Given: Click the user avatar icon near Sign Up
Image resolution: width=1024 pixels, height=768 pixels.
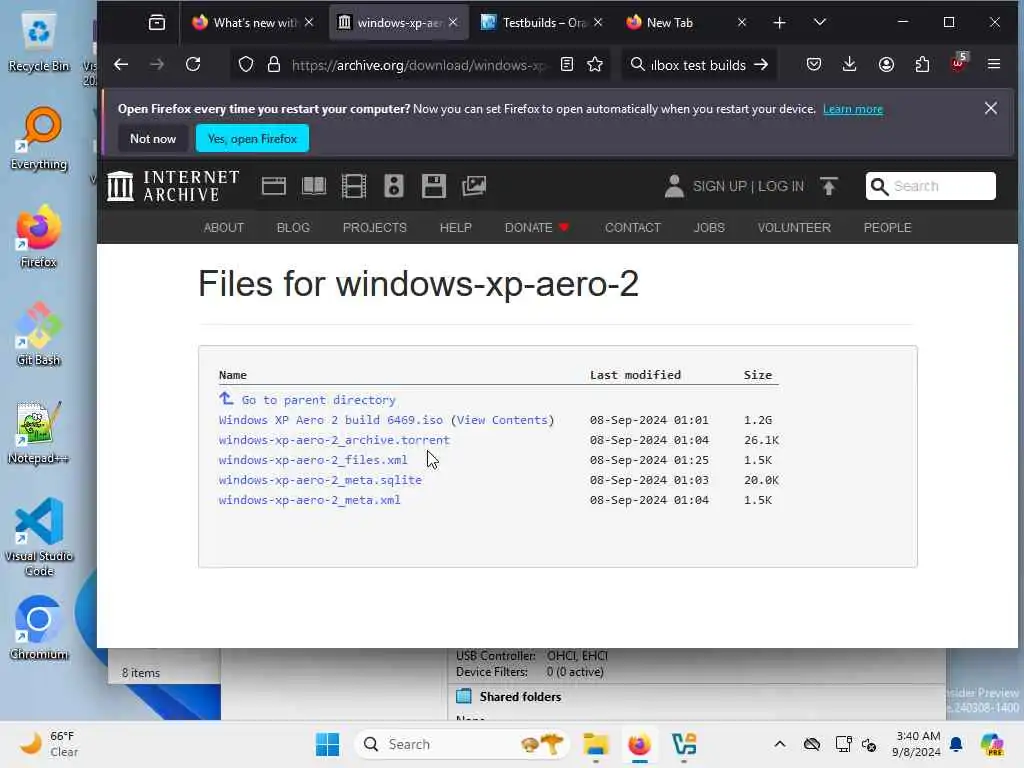Looking at the screenshot, I should click(674, 186).
